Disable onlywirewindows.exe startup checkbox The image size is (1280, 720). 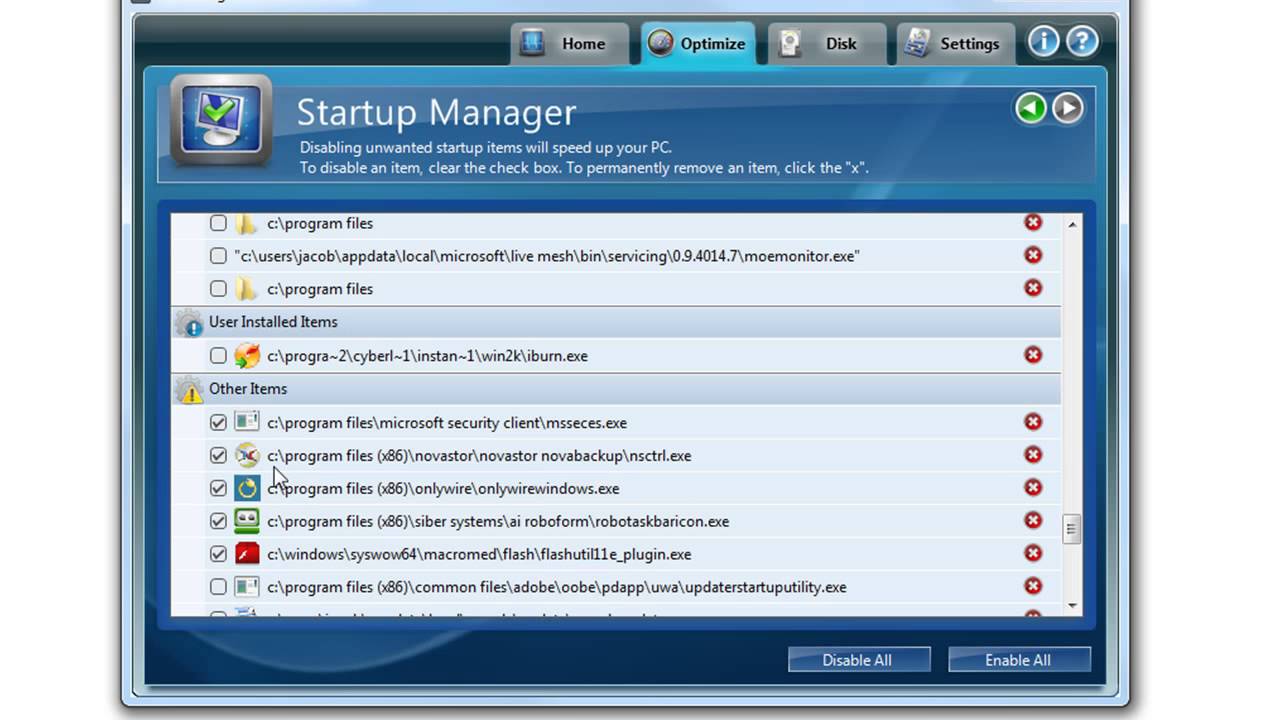tap(218, 488)
